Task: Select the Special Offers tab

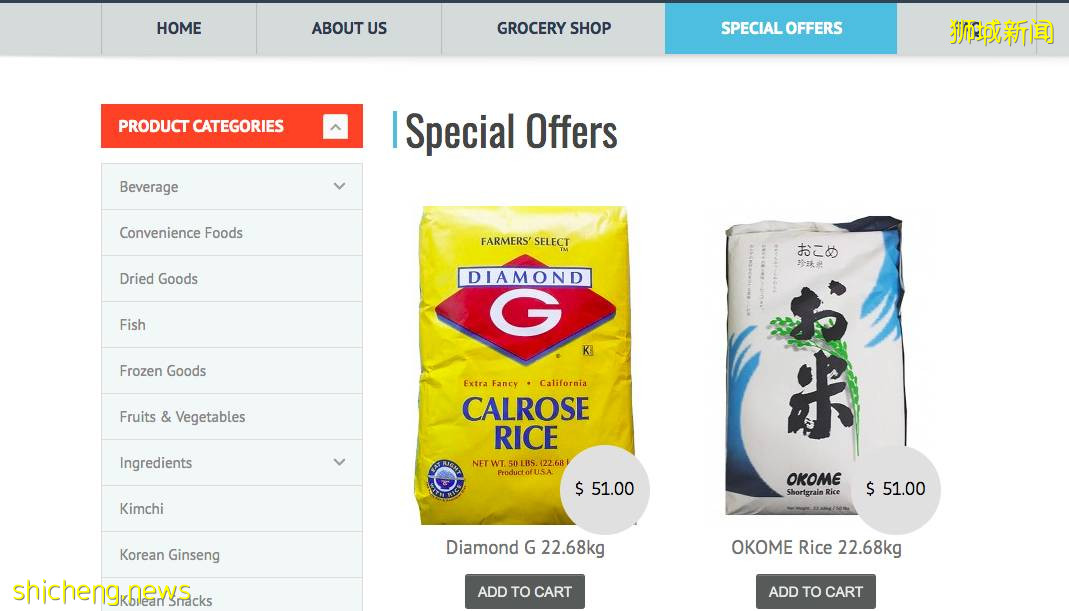Action: [x=781, y=28]
